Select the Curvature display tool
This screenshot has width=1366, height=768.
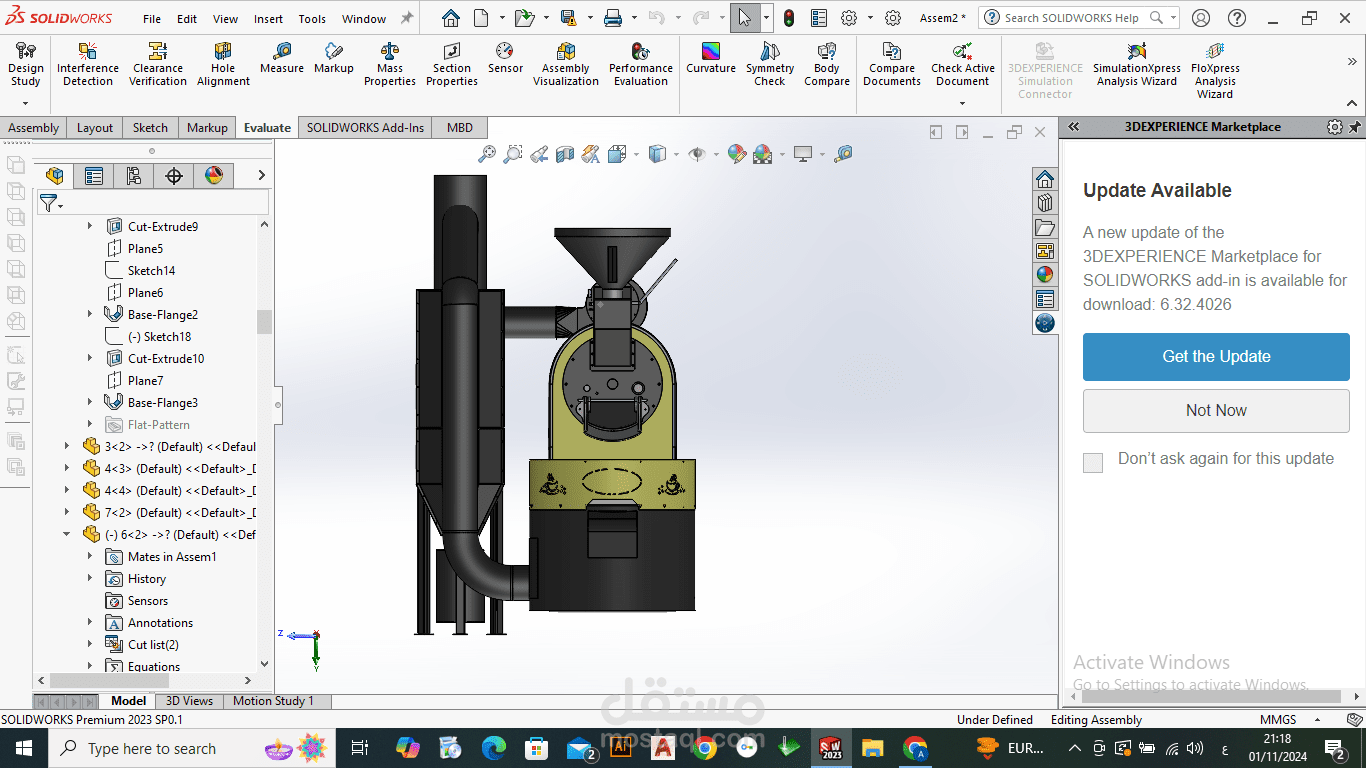[711, 59]
